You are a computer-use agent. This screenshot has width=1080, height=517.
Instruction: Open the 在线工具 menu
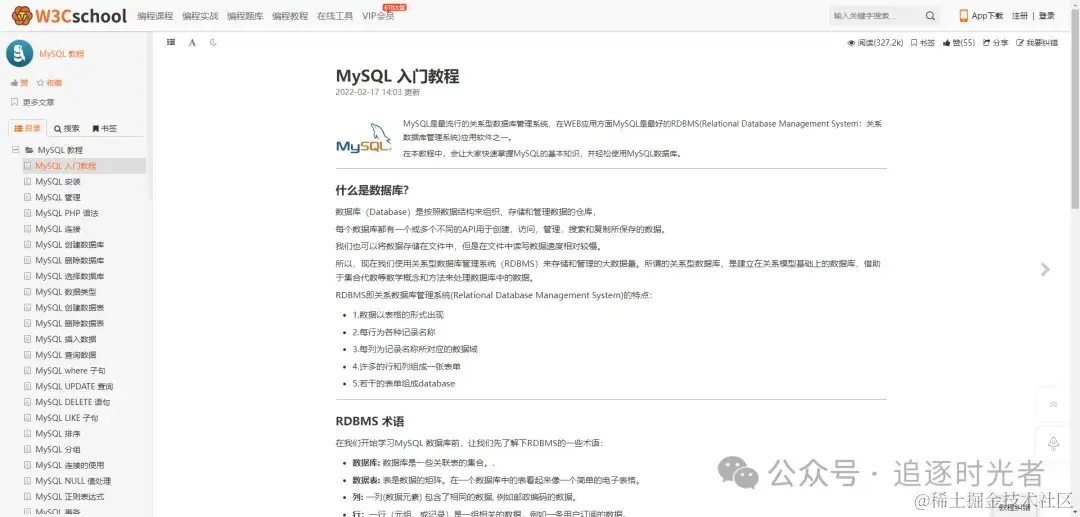[x=335, y=16]
